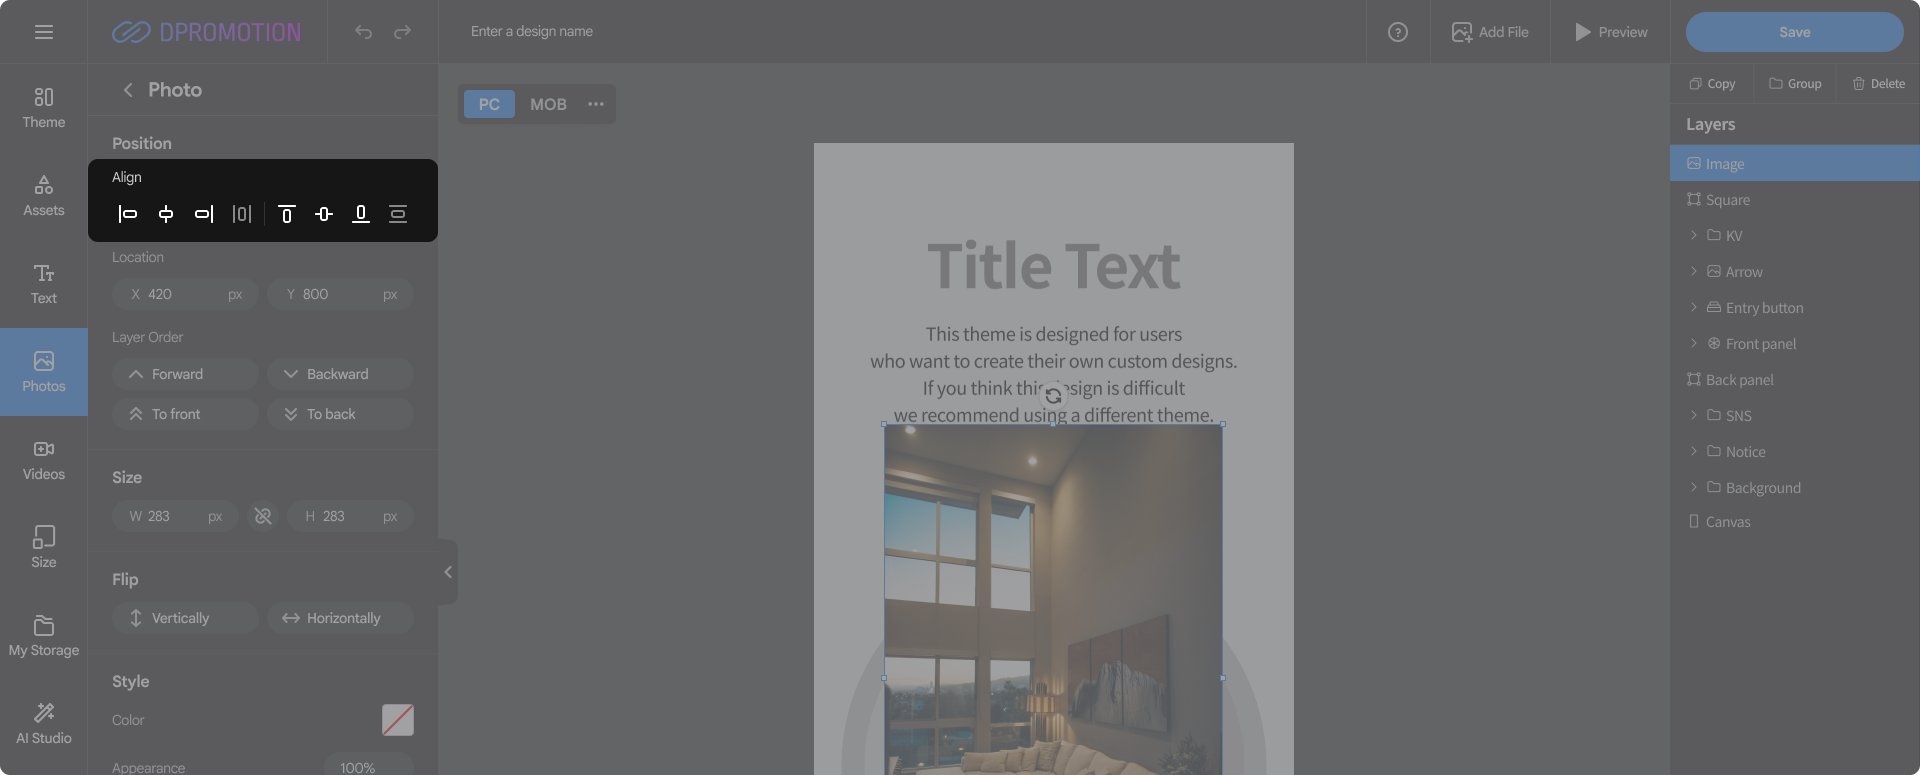The image size is (1920, 775).
Task: Click the X location field
Action: click(x=186, y=294)
